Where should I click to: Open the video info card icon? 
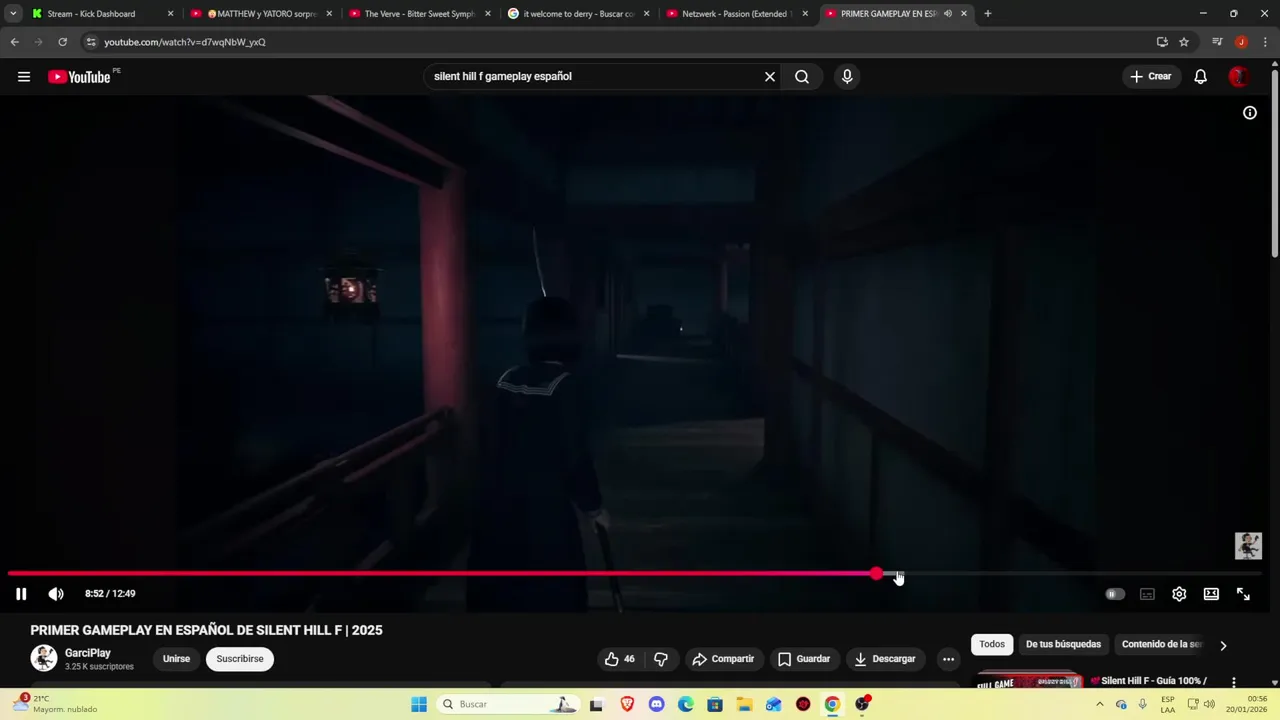1250,113
